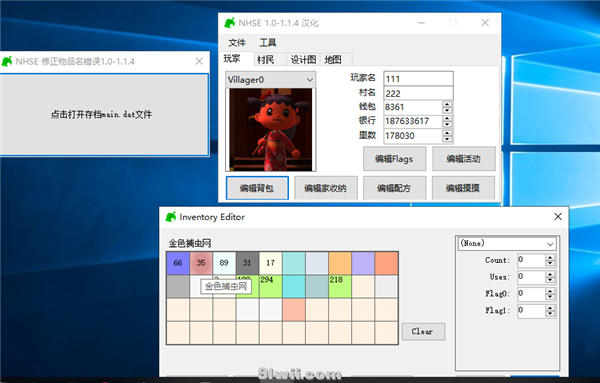This screenshot has width=600, height=383.
Task: Click the 玩家名 field containing 111
Action: point(418,79)
